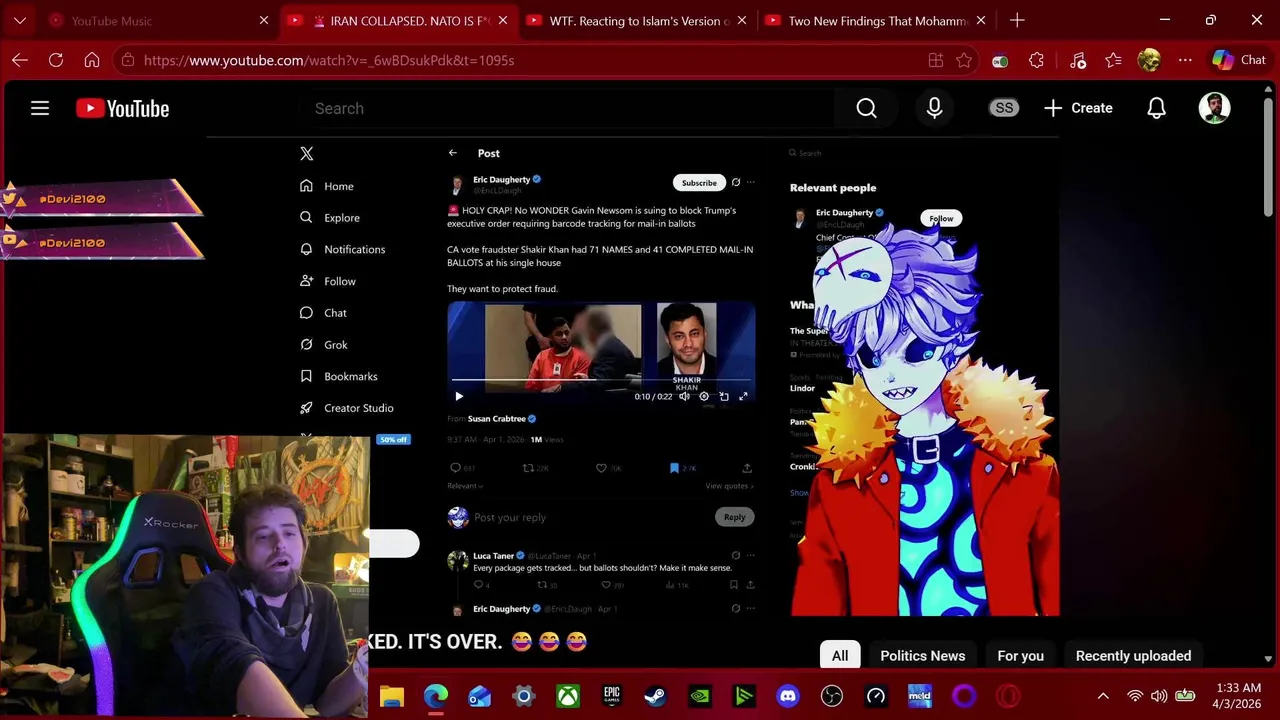Open File Explorer from the taskbar
Viewport: 1280px width, 720px height.
tap(391, 696)
